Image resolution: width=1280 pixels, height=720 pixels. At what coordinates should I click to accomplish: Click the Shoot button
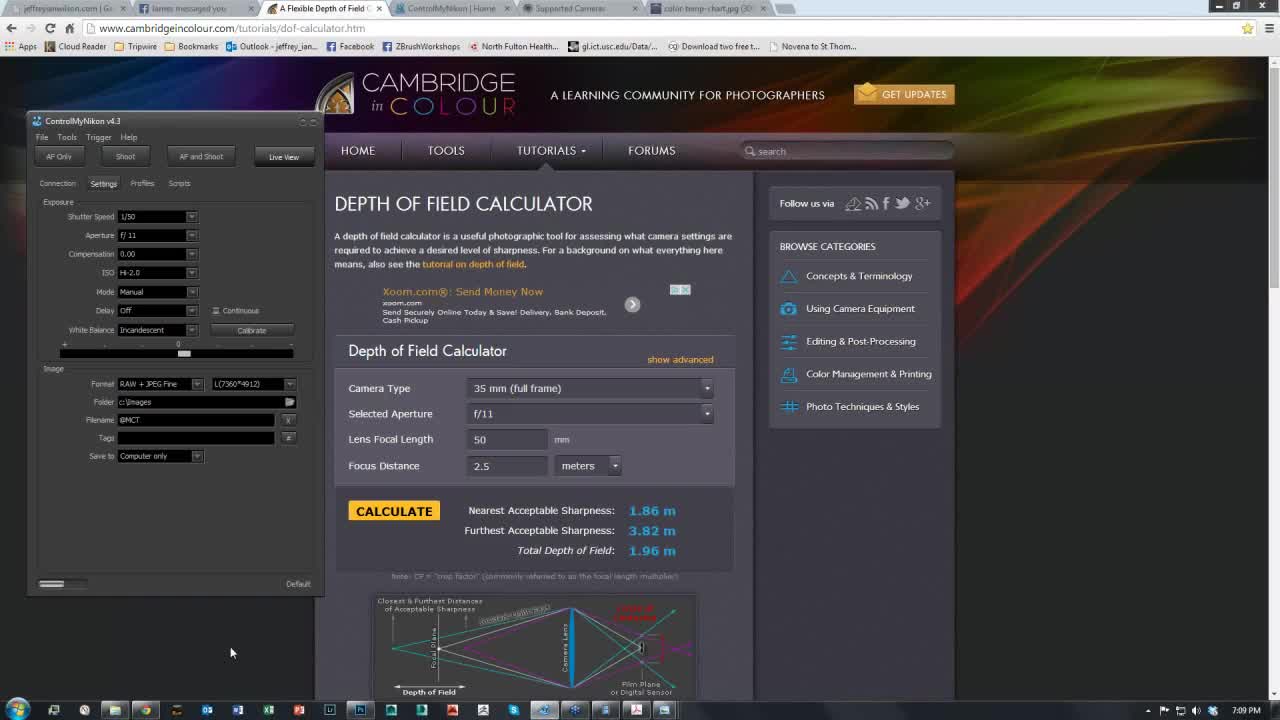(x=125, y=157)
